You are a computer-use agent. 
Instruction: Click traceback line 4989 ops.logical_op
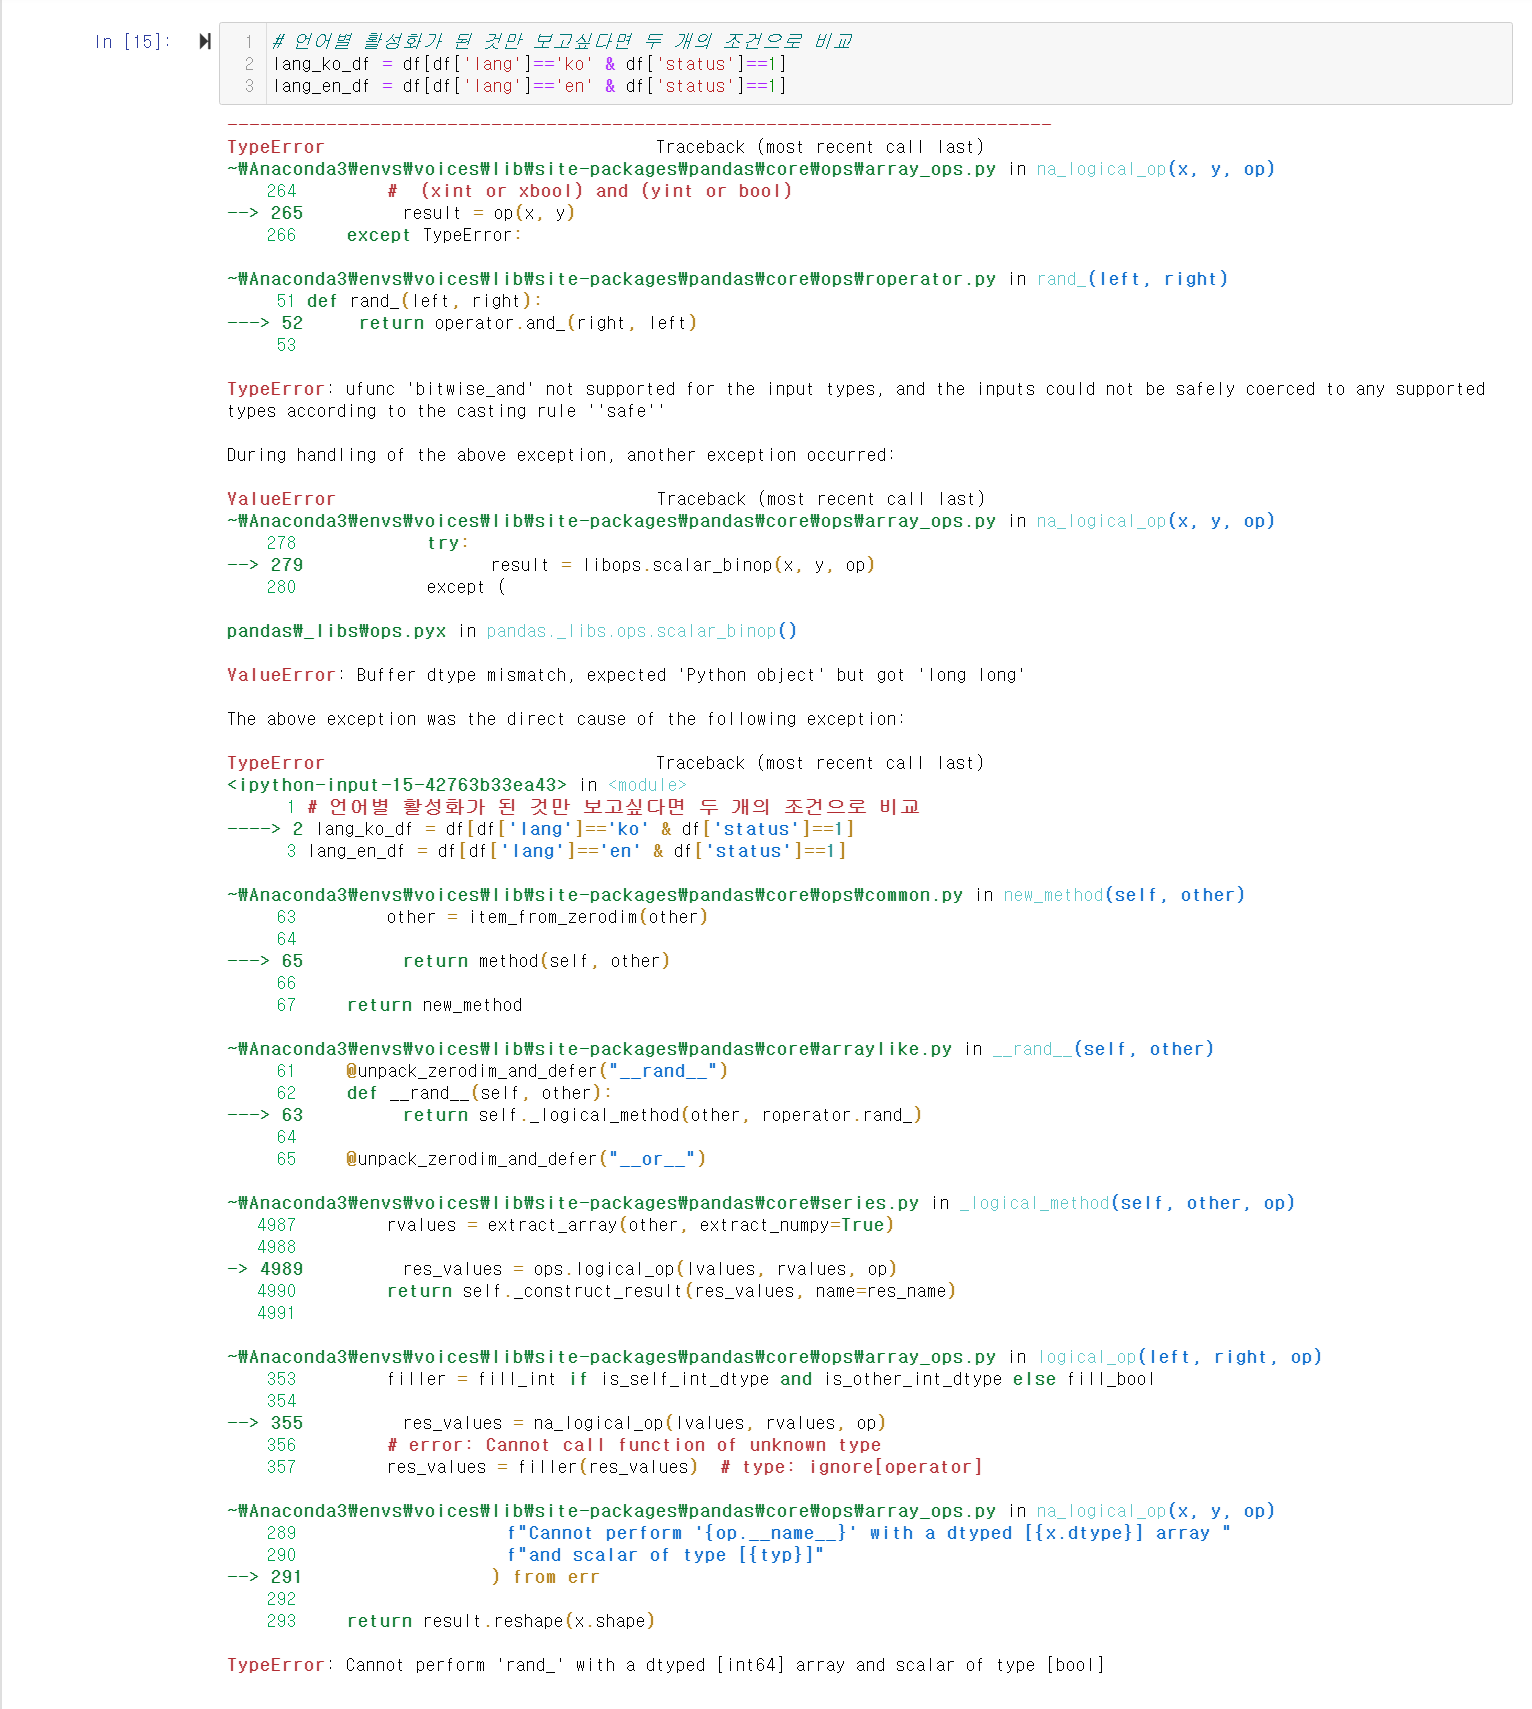[562, 1269]
